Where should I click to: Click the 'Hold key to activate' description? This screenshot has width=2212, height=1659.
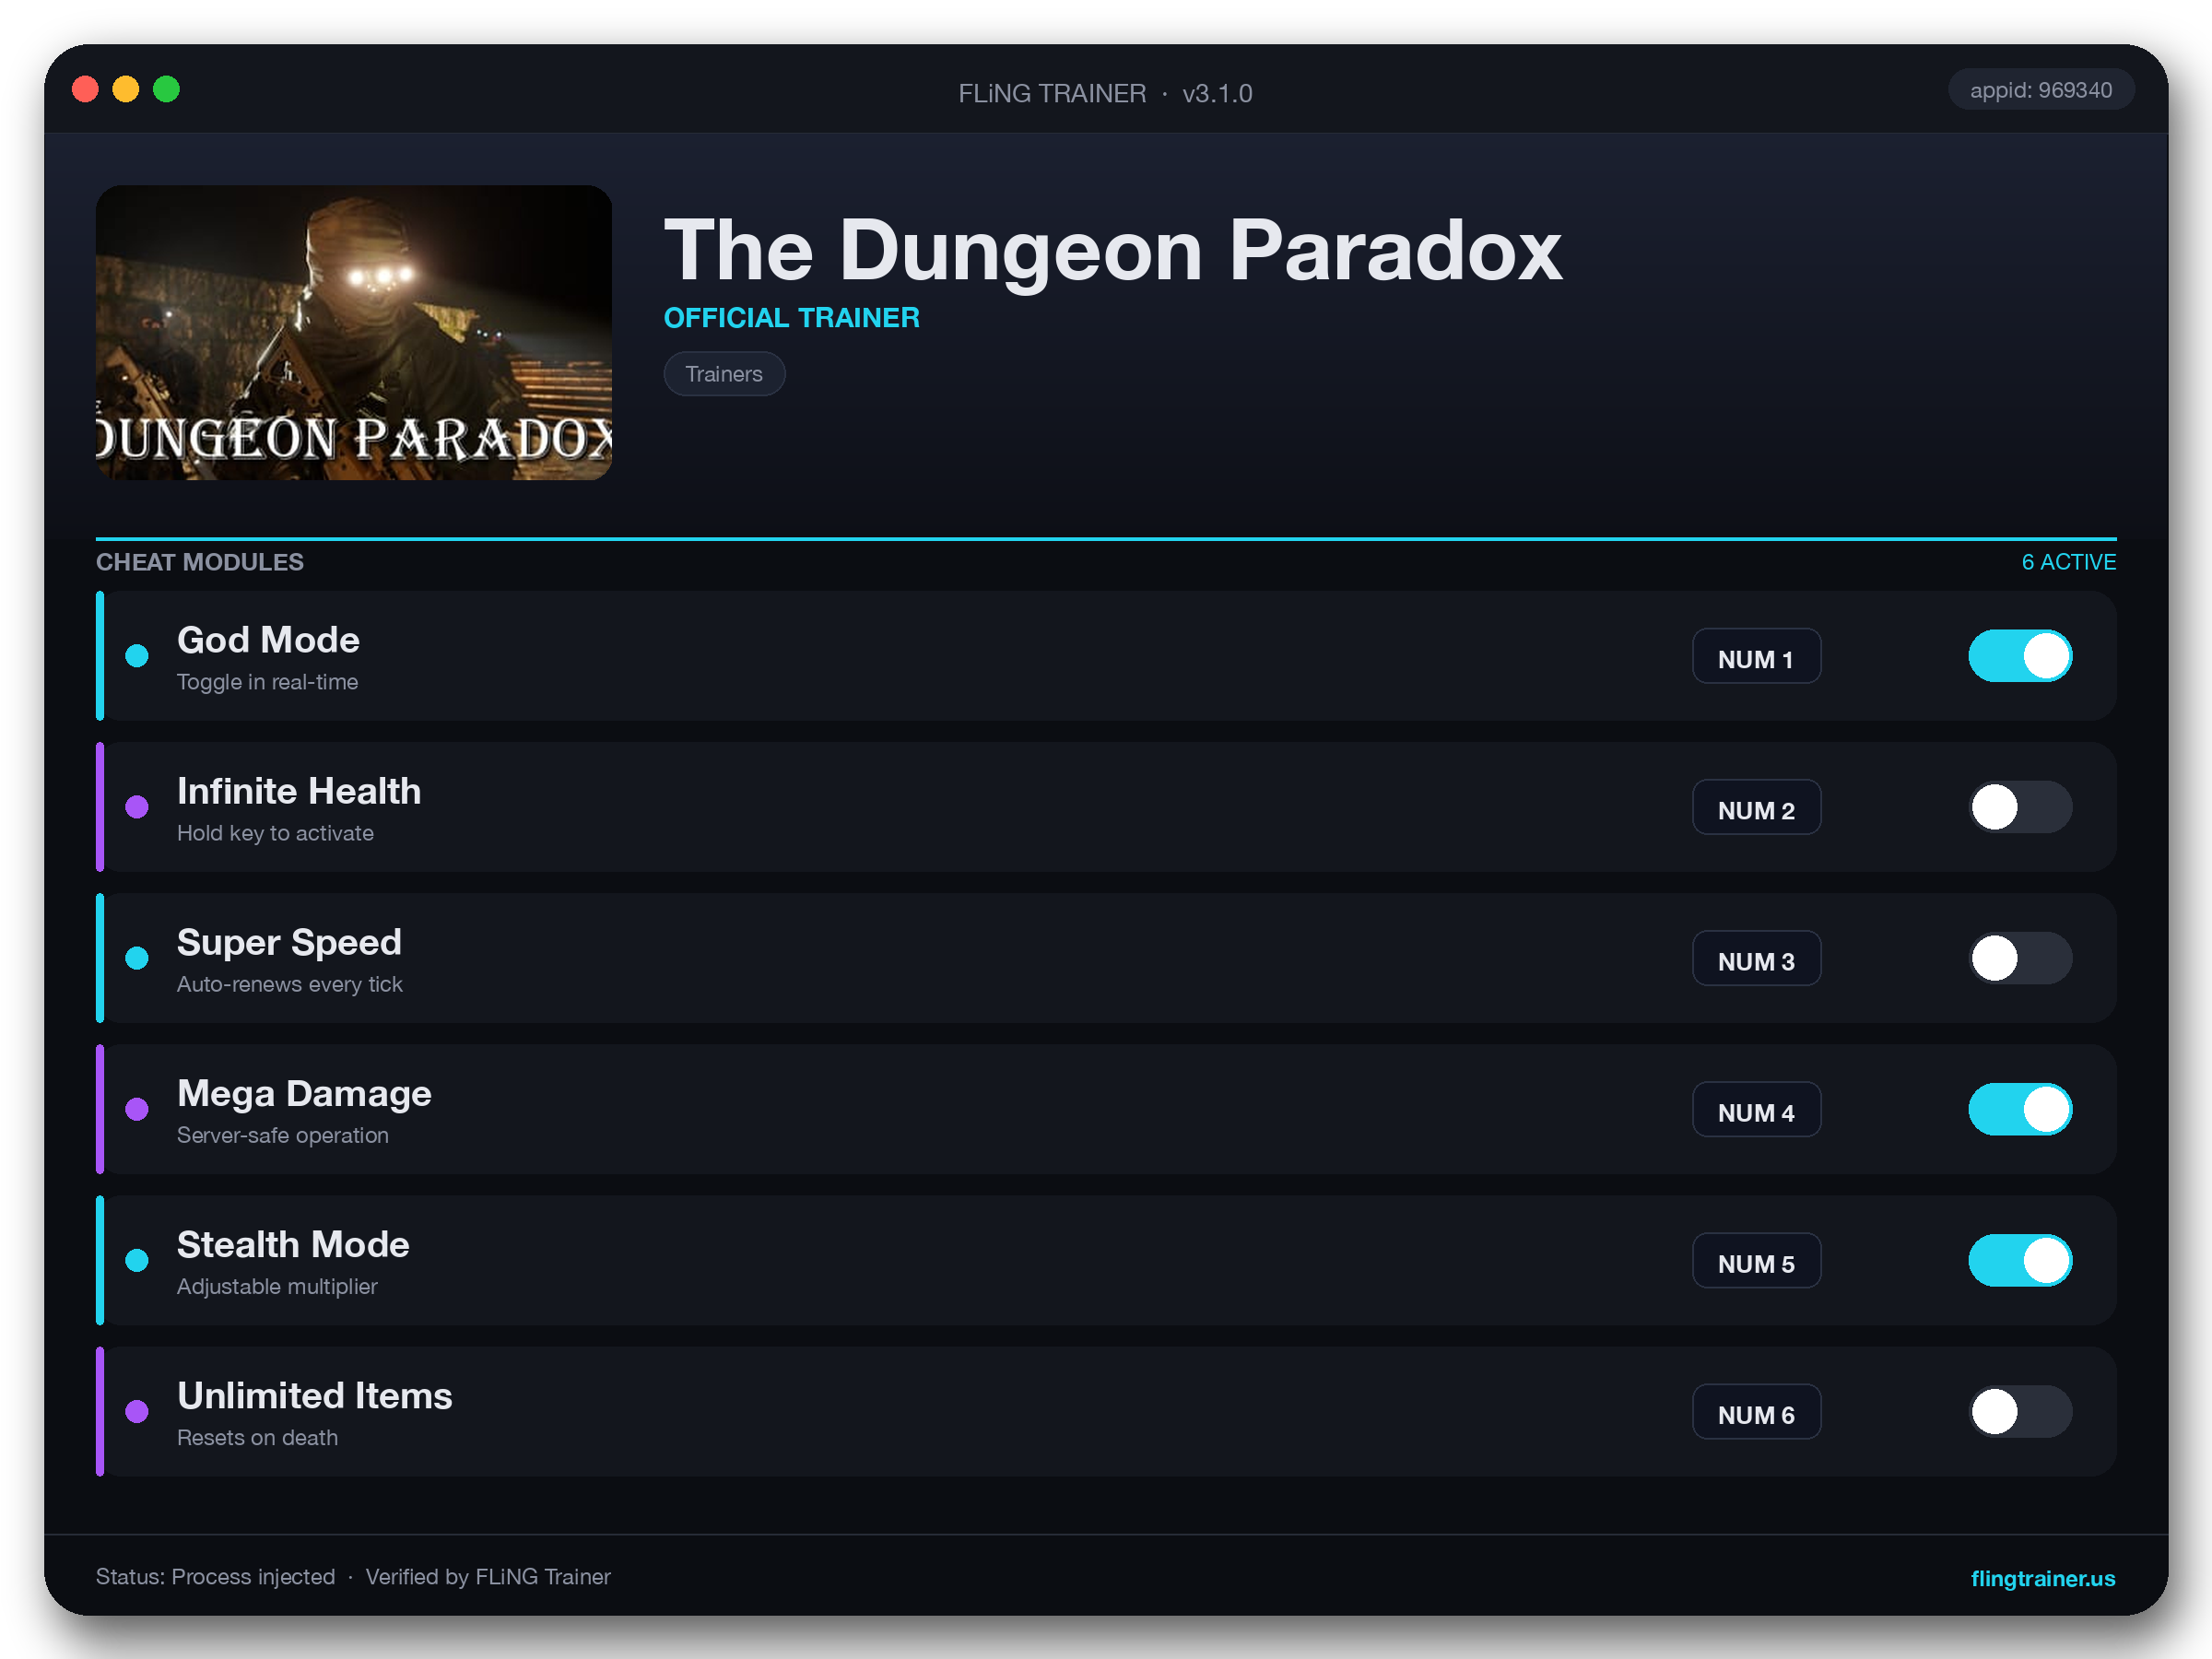tap(275, 833)
